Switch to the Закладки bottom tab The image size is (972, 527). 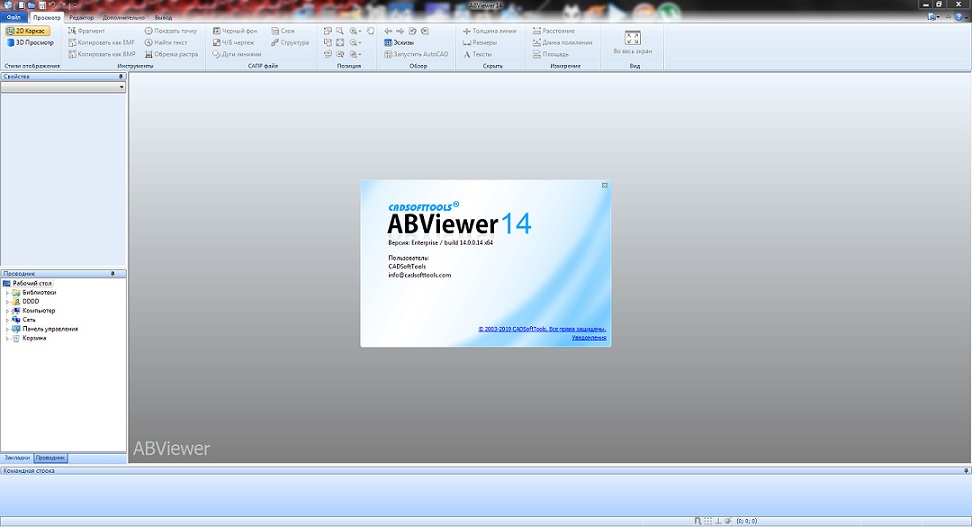point(17,458)
